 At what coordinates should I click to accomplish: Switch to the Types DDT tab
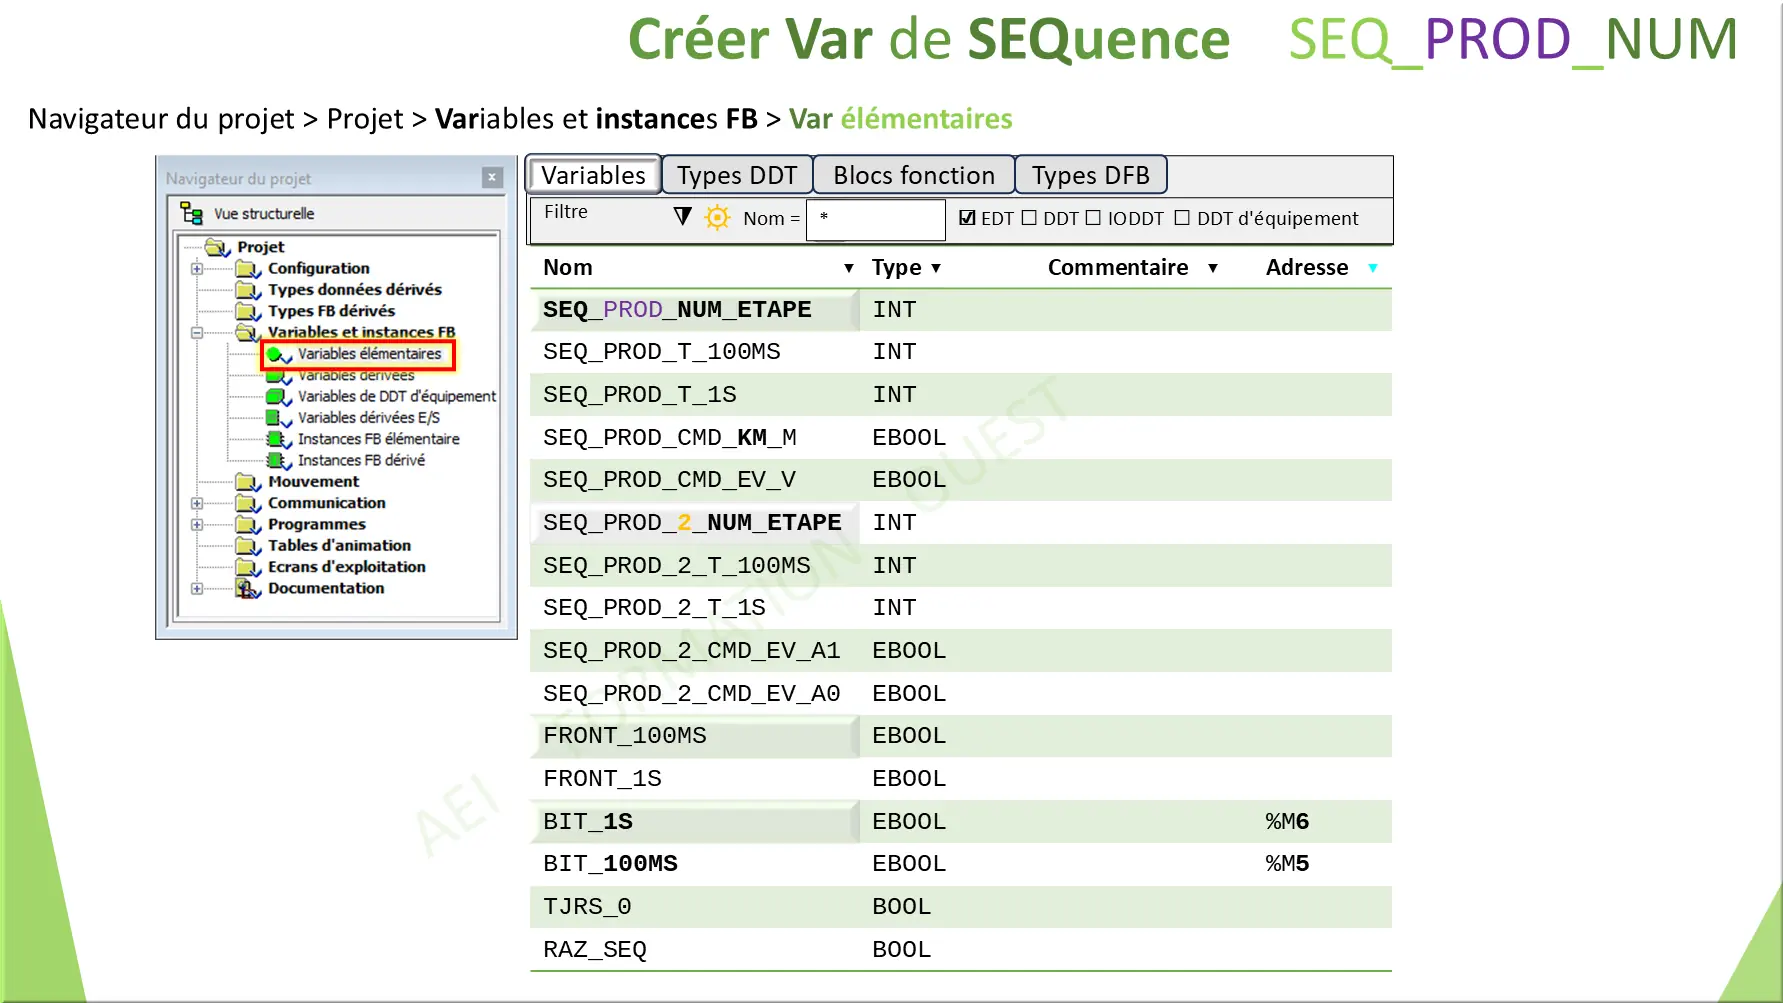click(x=737, y=174)
